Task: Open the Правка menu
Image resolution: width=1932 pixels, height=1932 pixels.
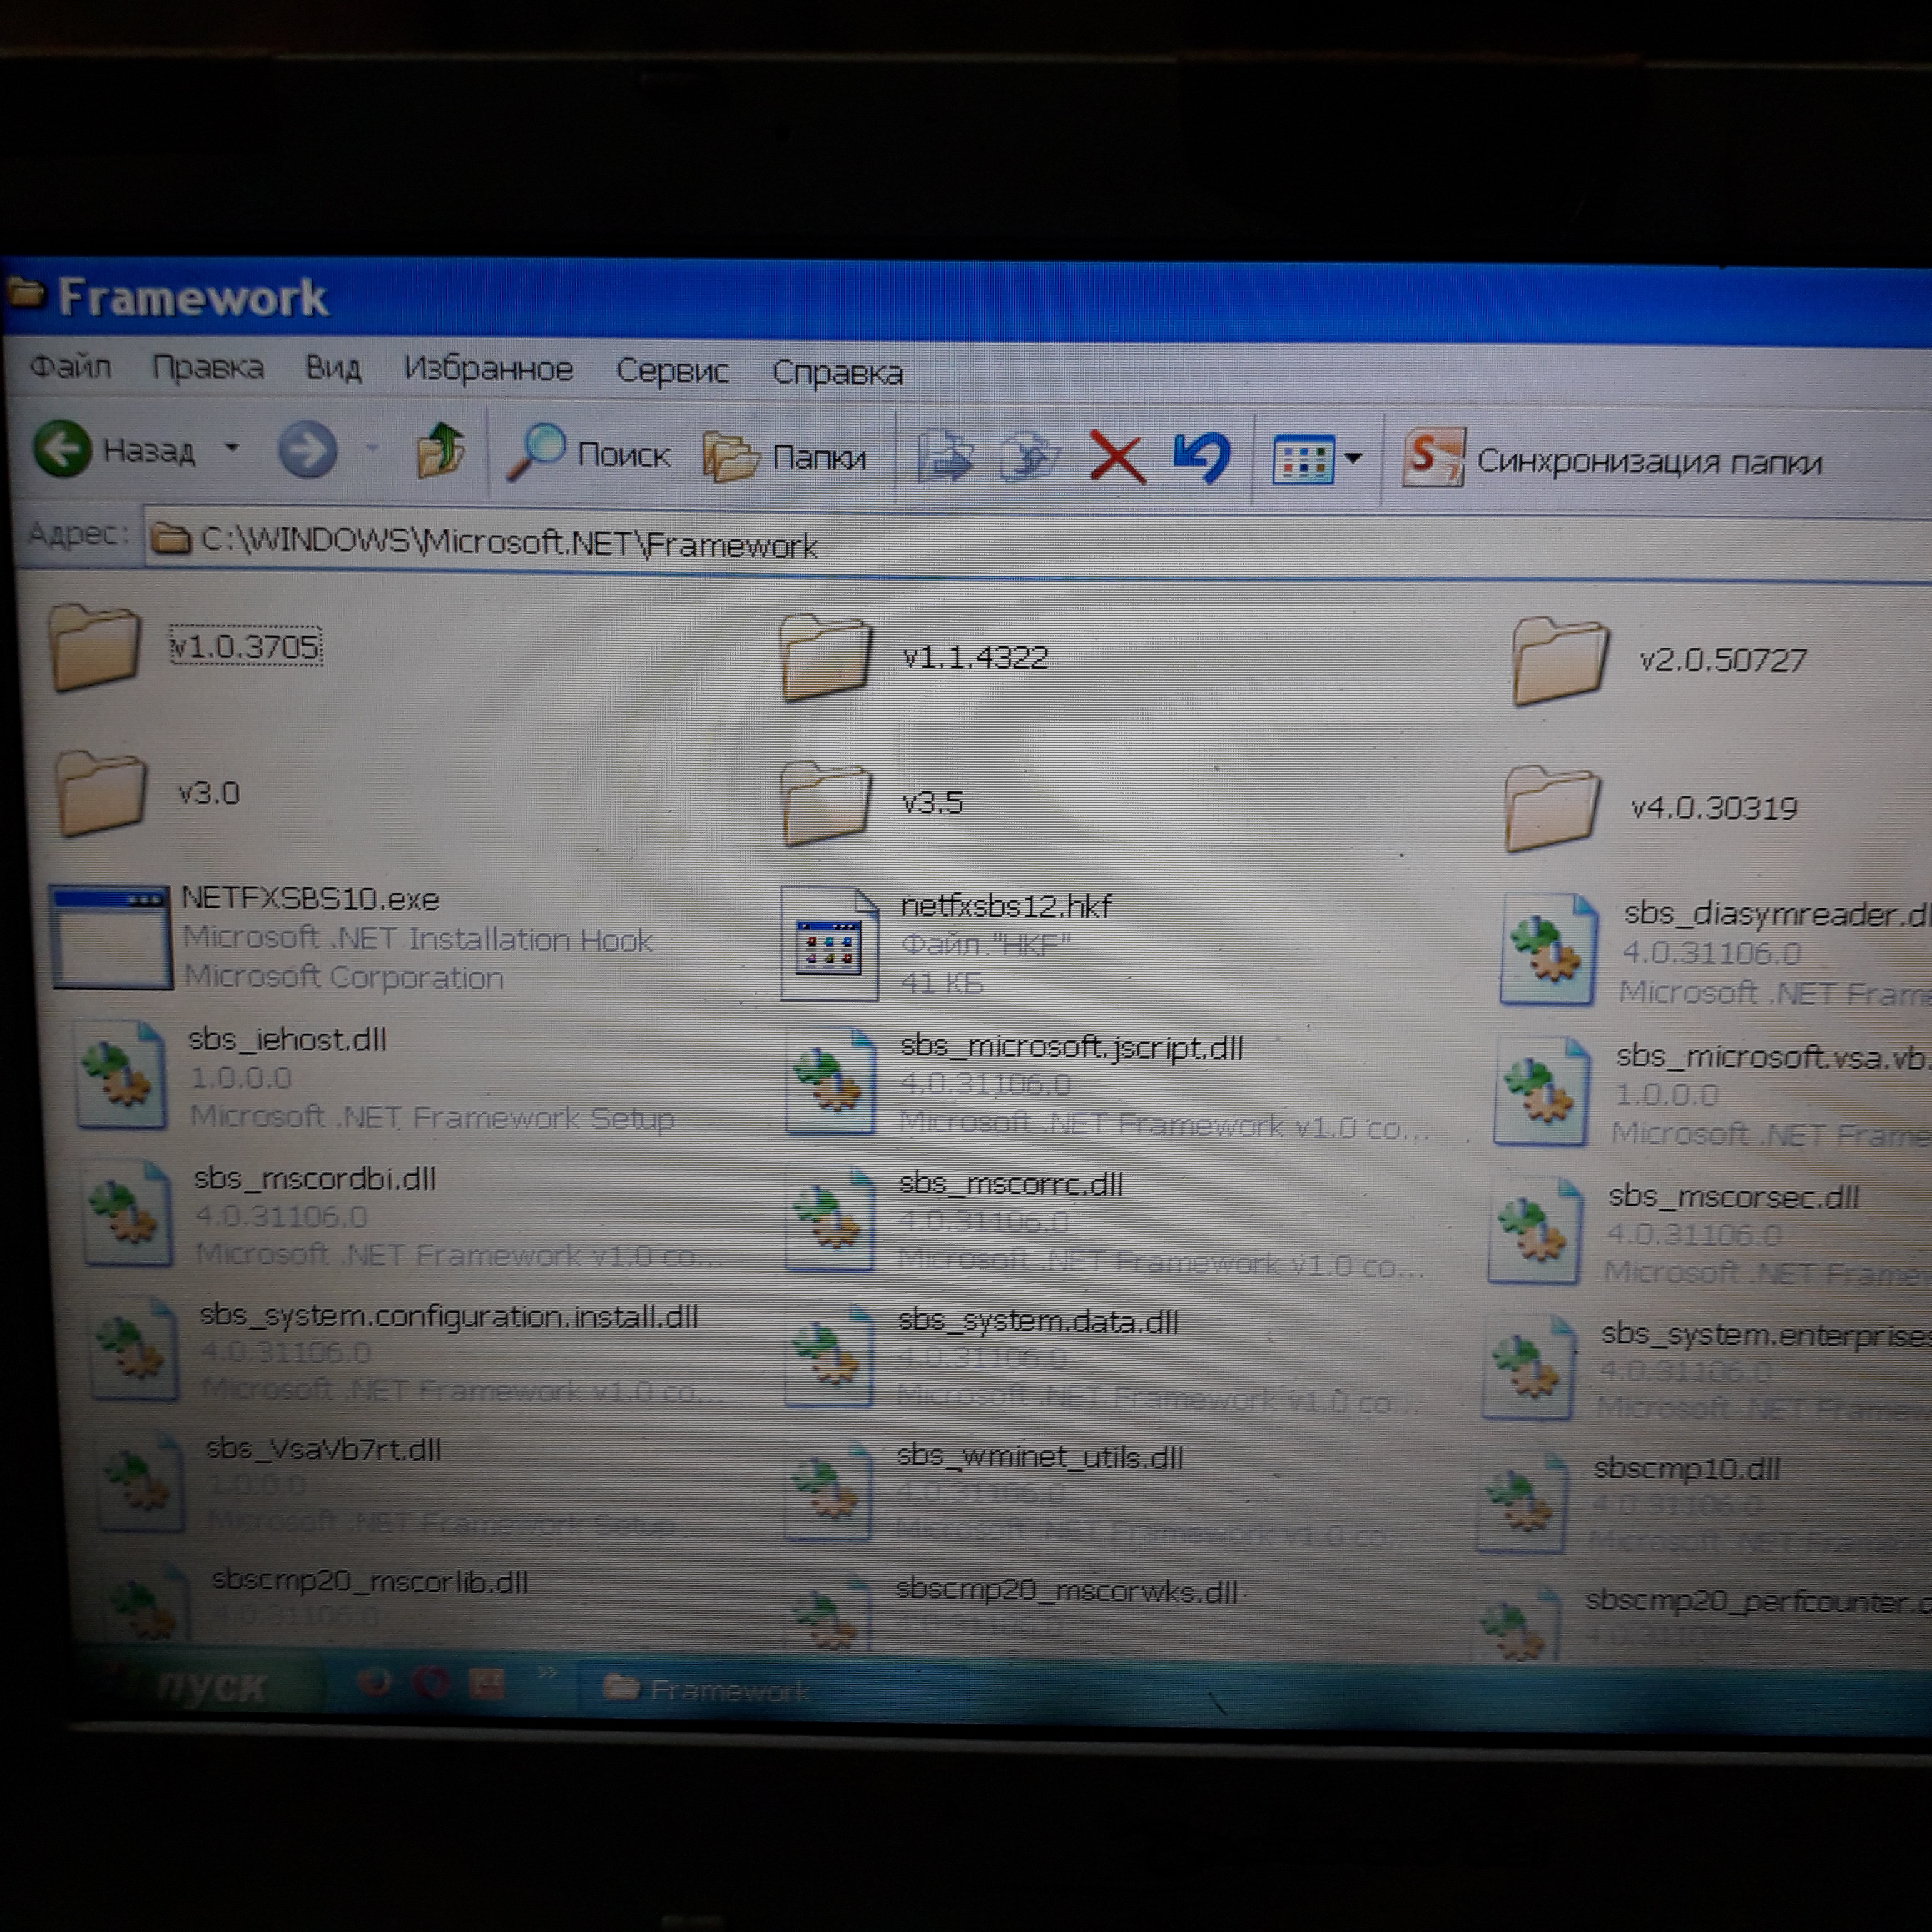Action: point(208,367)
